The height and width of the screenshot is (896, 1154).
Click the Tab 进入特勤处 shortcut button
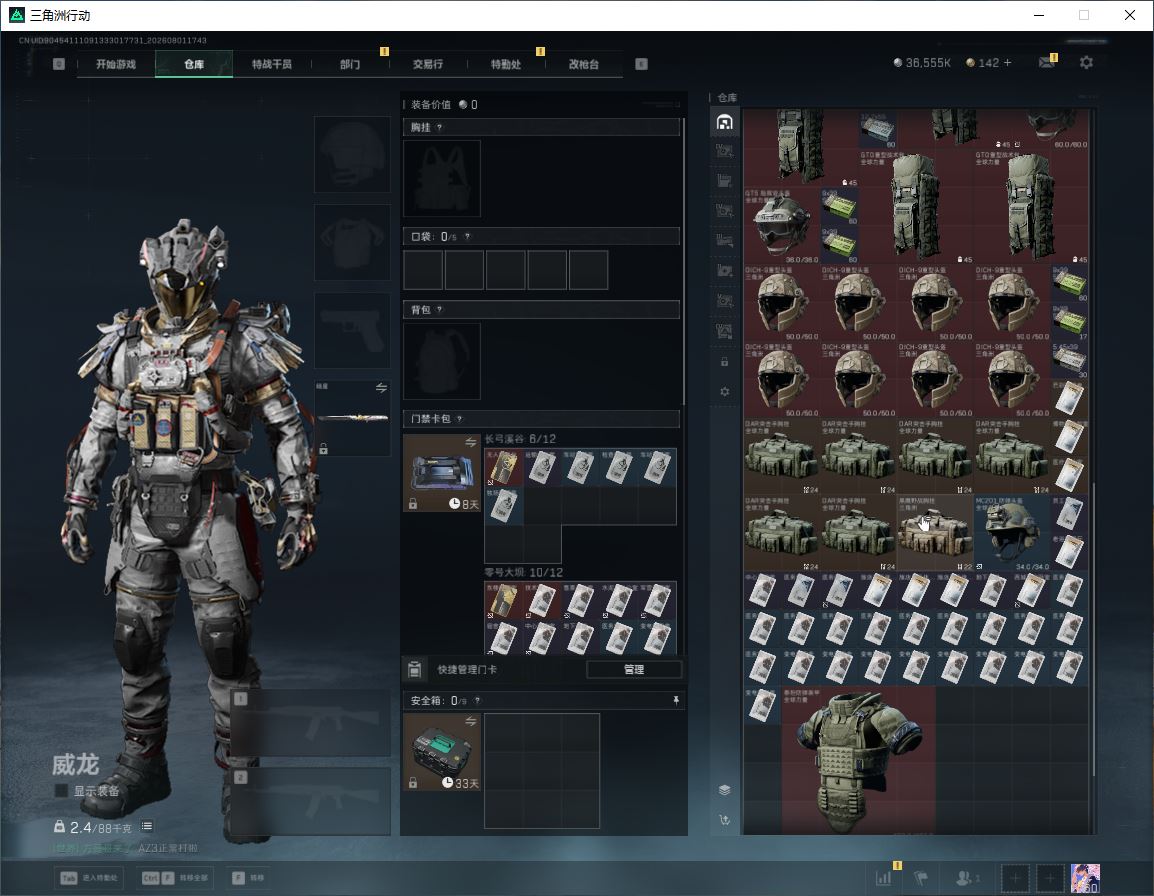[x=89, y=878]
